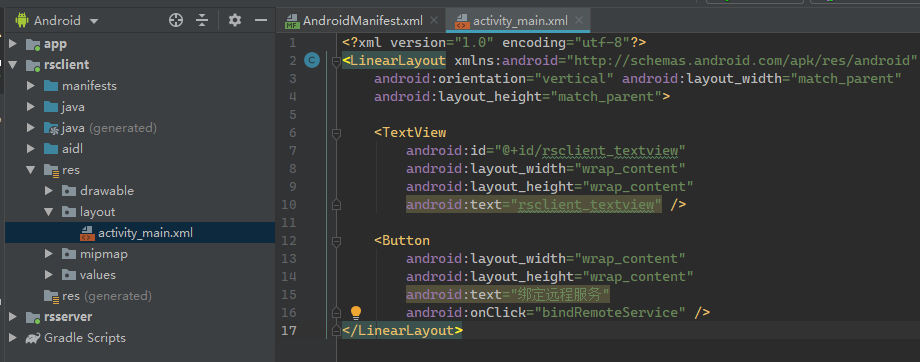This screenshot has height=362, width=920.
Task: Expand the values folder
Action: coord(50,275)
